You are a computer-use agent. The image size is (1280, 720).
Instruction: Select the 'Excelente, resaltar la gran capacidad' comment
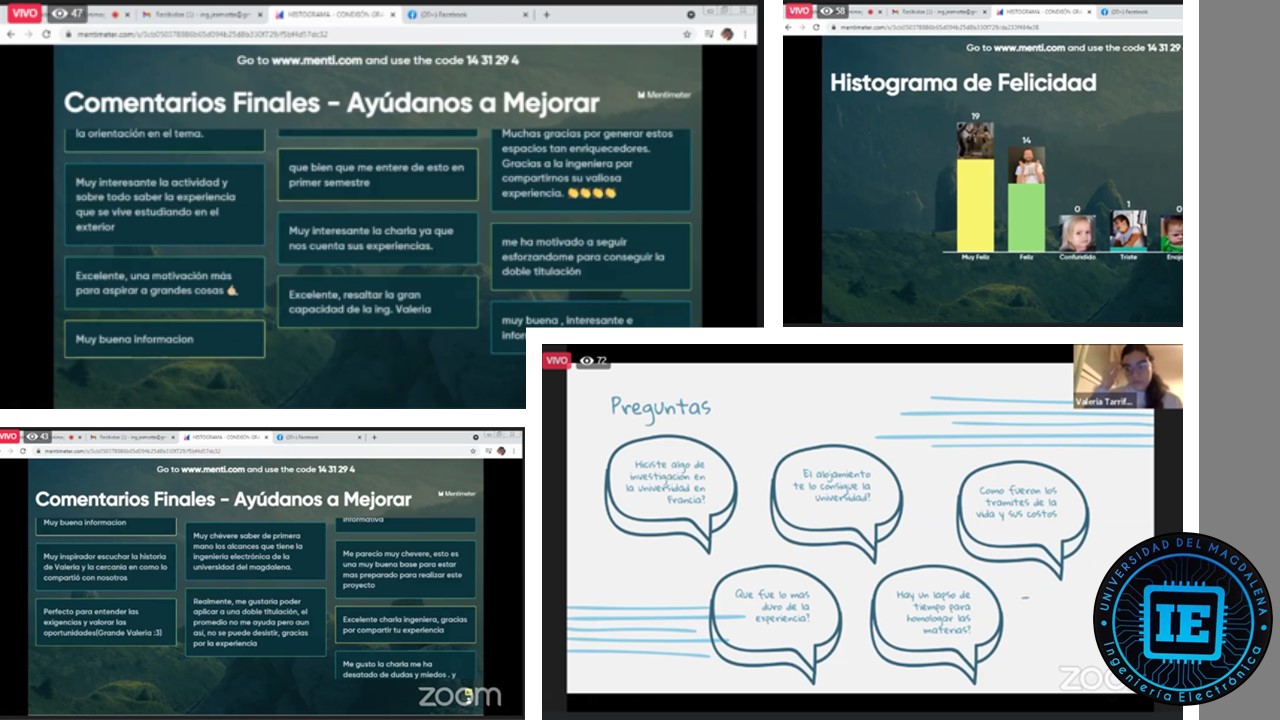point(378,302)
